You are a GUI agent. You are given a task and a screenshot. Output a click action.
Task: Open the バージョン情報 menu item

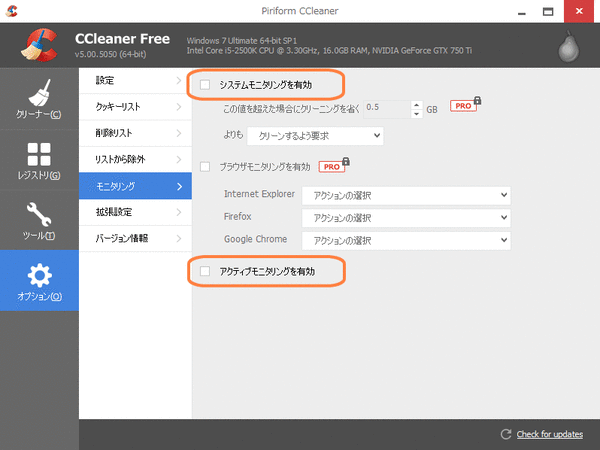point(135,238)
